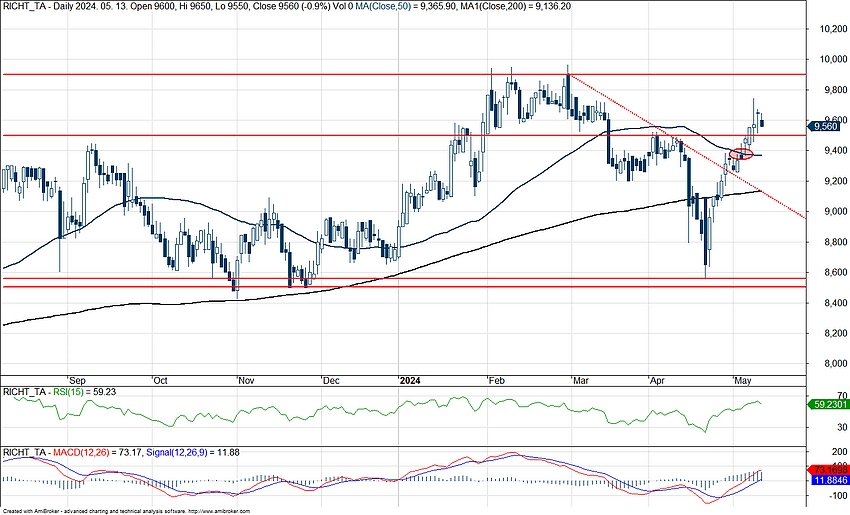Viewport: 850px width, 515px height.
Task: Click the 9,400 price axis label
Action: (835, 150)
